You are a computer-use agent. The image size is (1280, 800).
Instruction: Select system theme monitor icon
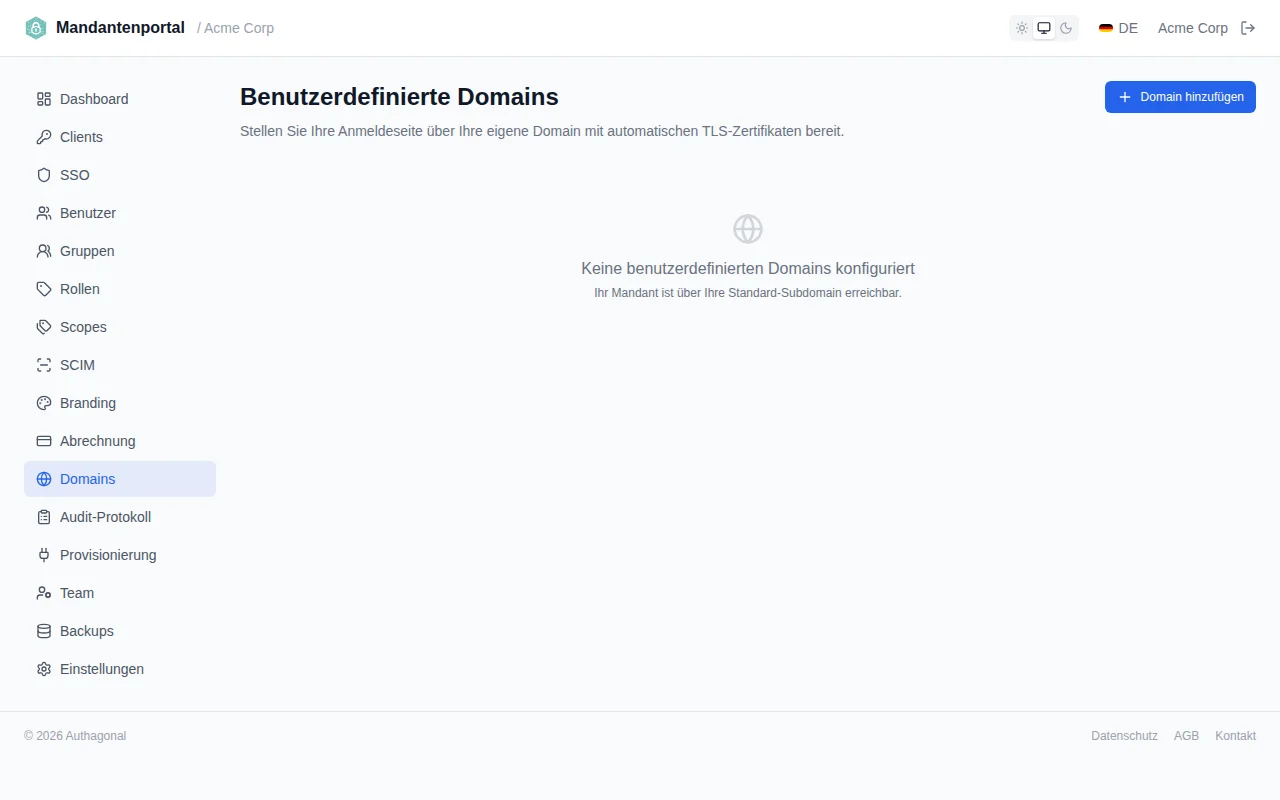1044,28
